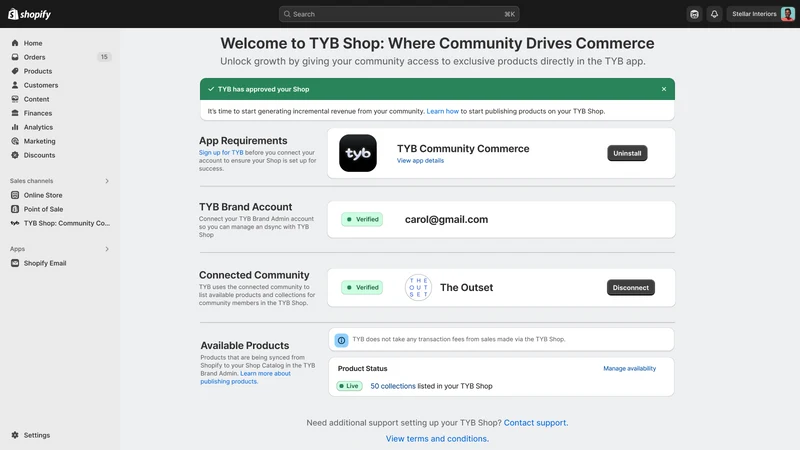The image size is (800, 450).
Task: Click the Shopify Email icon
Action: pos(15,263)
